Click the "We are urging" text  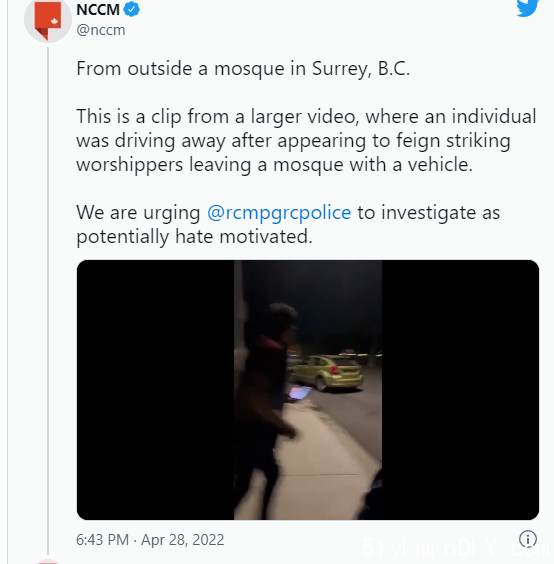138,213
